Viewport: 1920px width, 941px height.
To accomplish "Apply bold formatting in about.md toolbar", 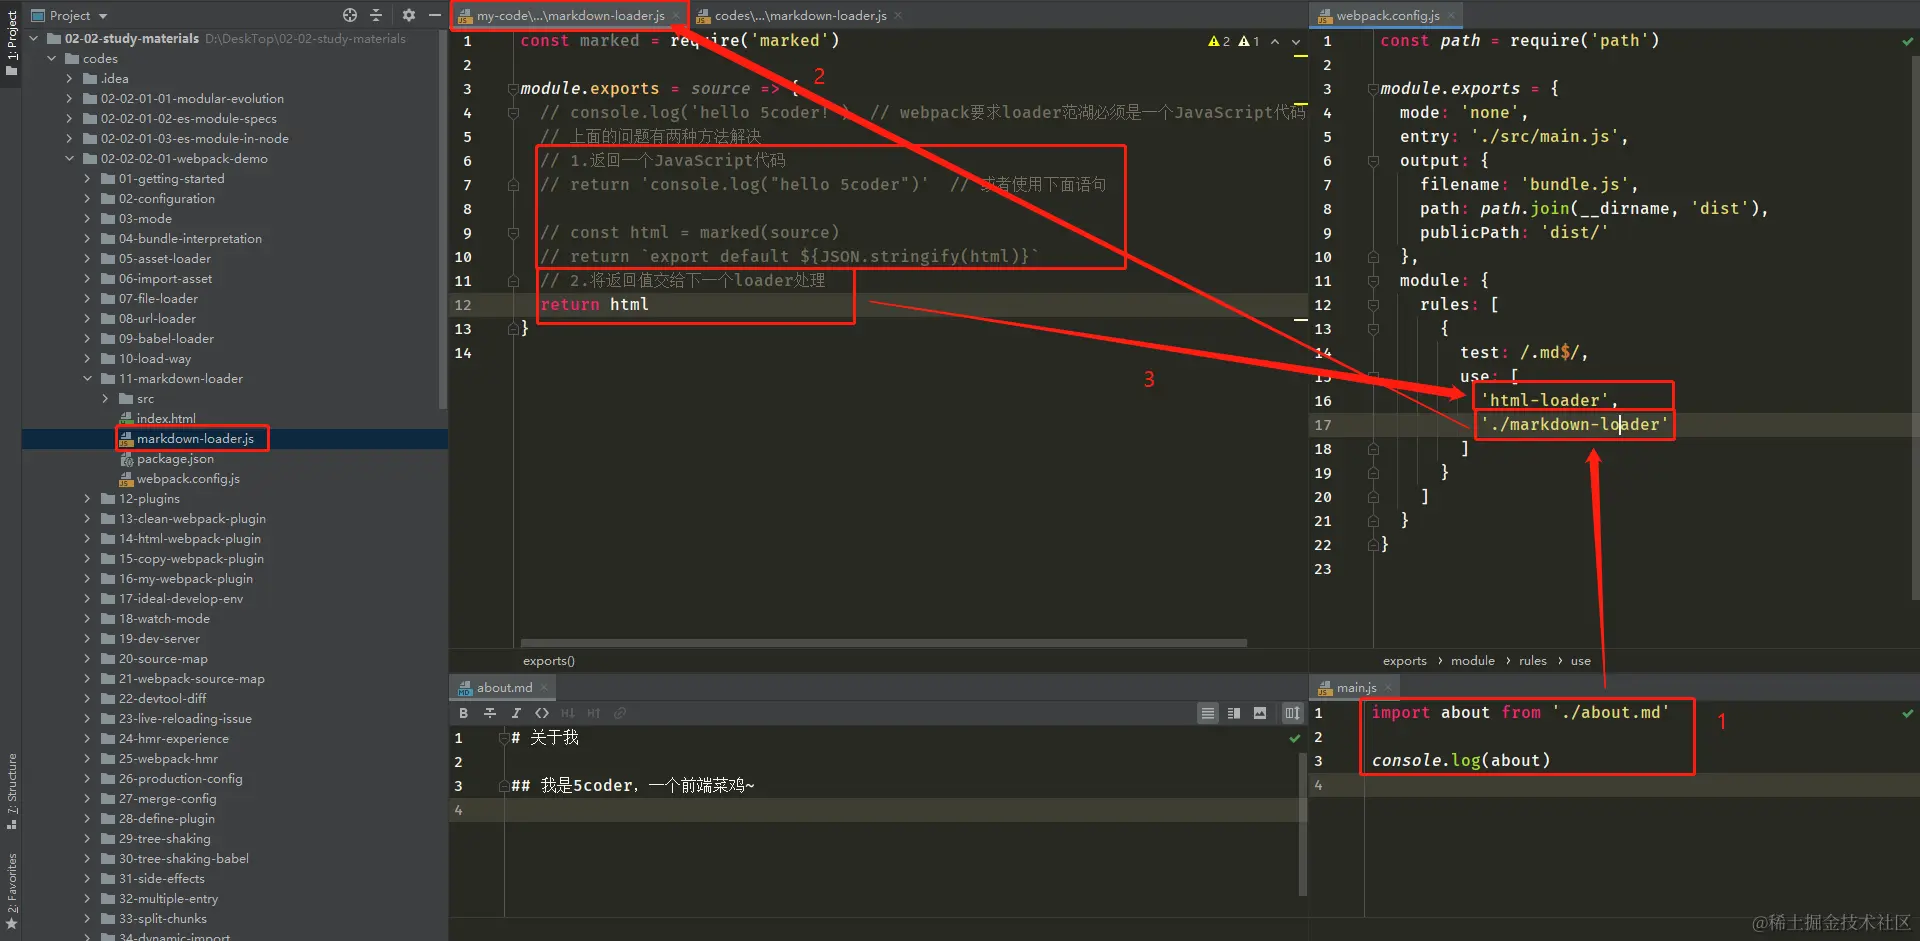I will click(463, 713).
